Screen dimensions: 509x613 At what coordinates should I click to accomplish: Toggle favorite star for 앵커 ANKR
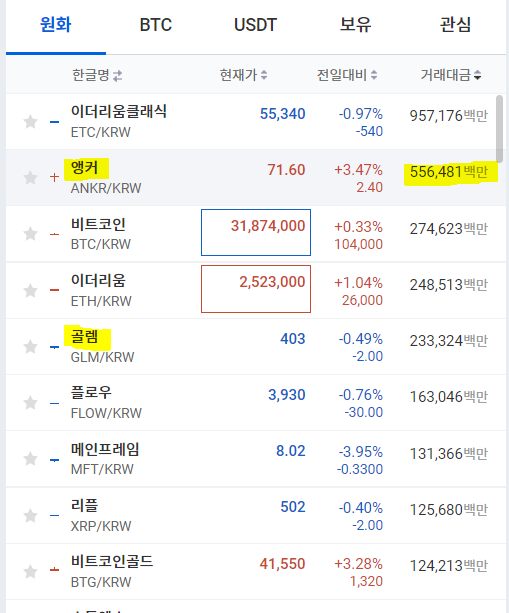[30, 178]
